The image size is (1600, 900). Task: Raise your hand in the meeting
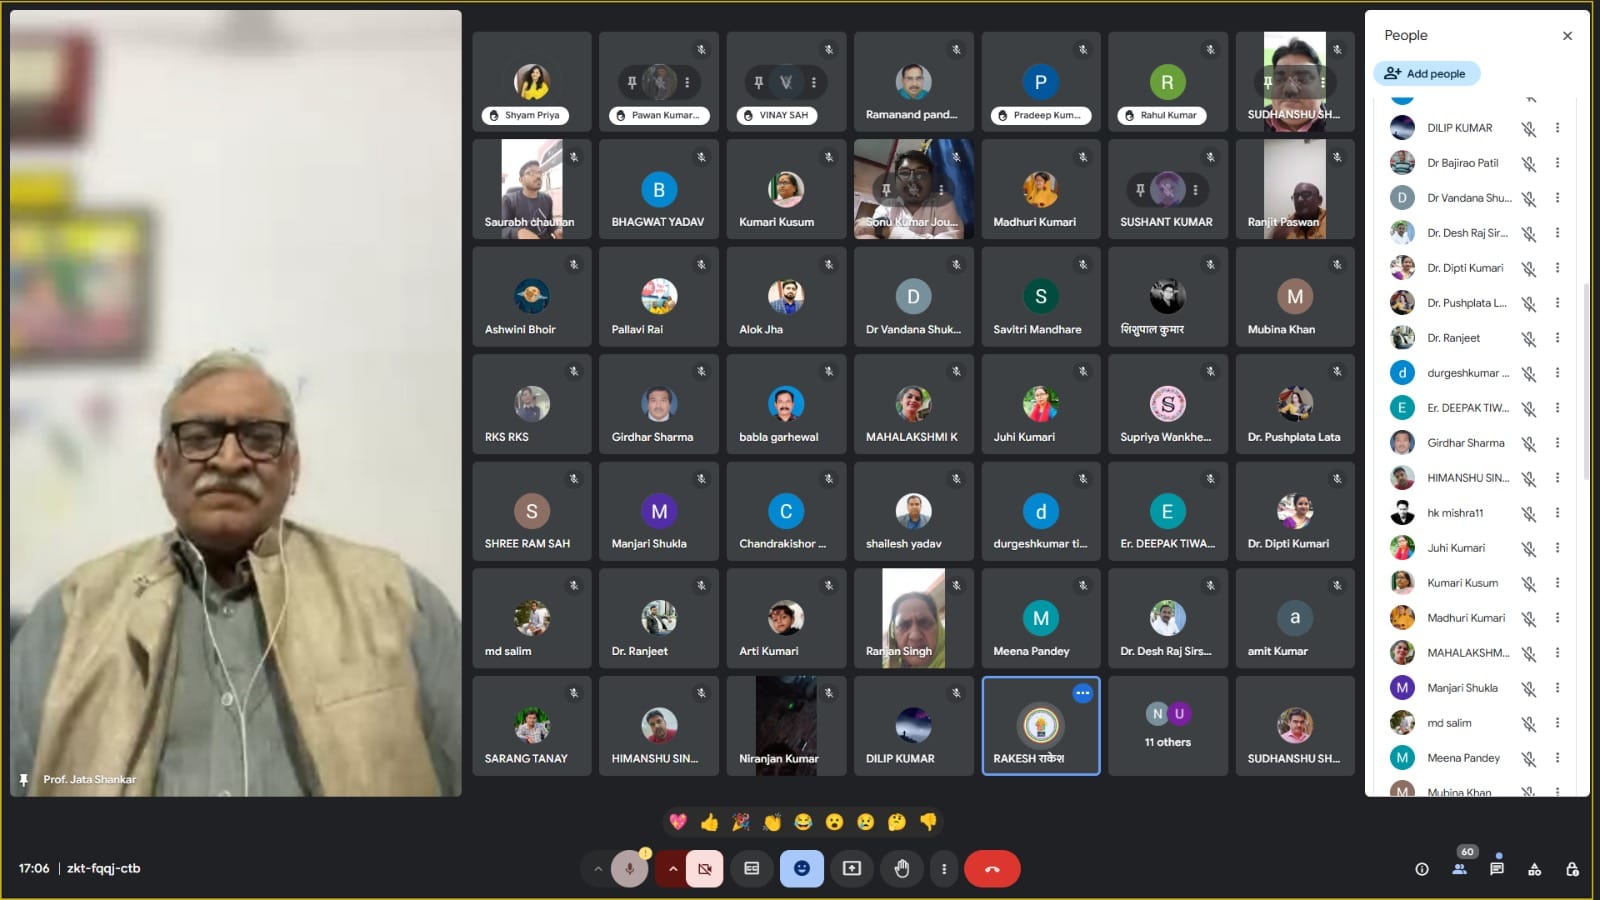coord(902,869)
